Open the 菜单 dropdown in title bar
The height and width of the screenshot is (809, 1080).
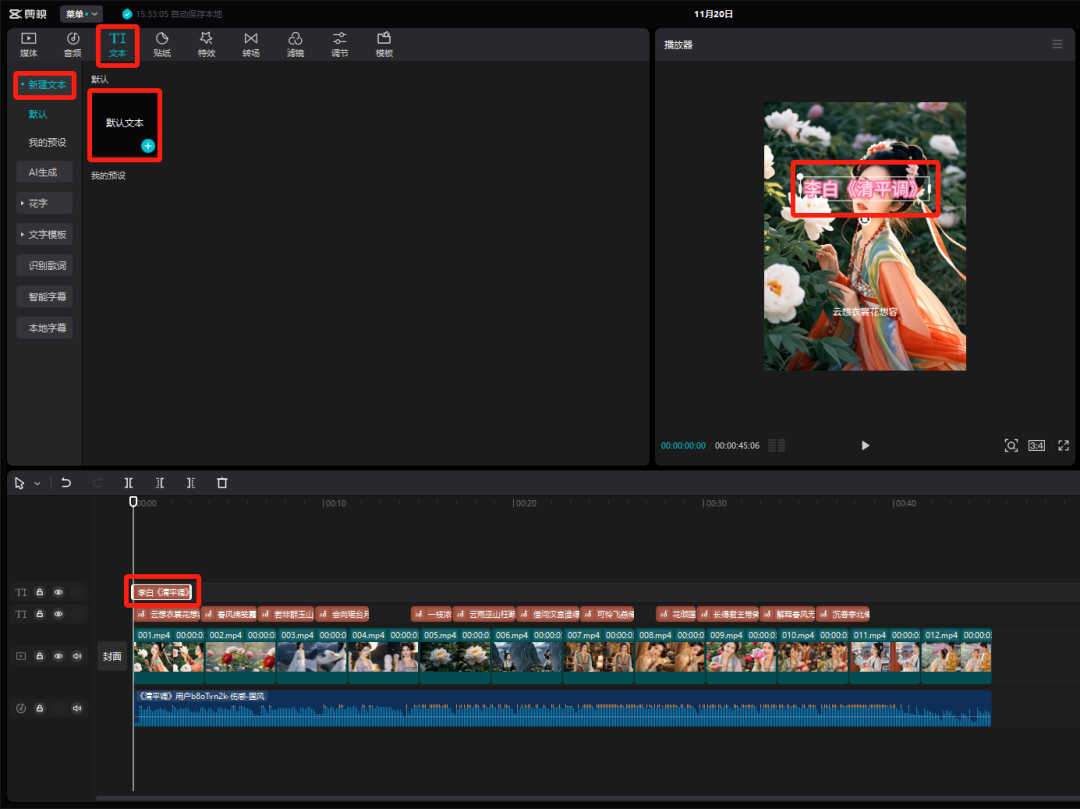pos(80,14)
